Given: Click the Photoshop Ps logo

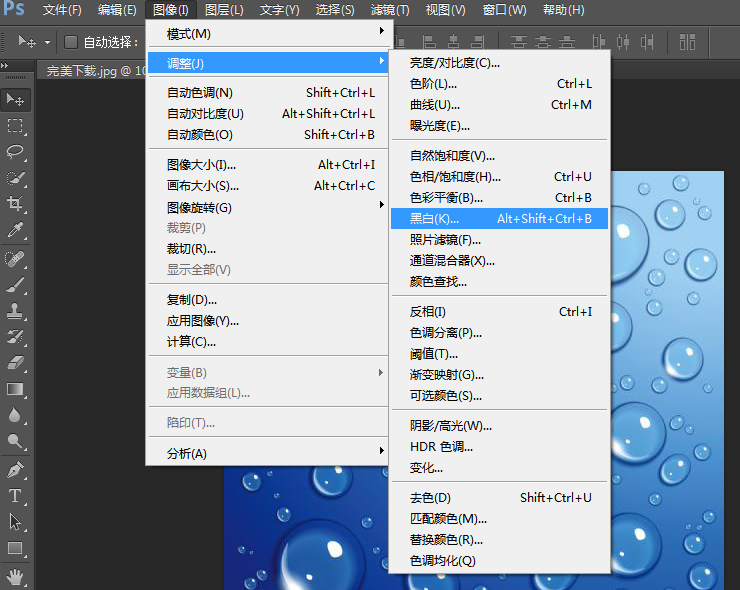Looking at the screenshot, I should [14, 8].
